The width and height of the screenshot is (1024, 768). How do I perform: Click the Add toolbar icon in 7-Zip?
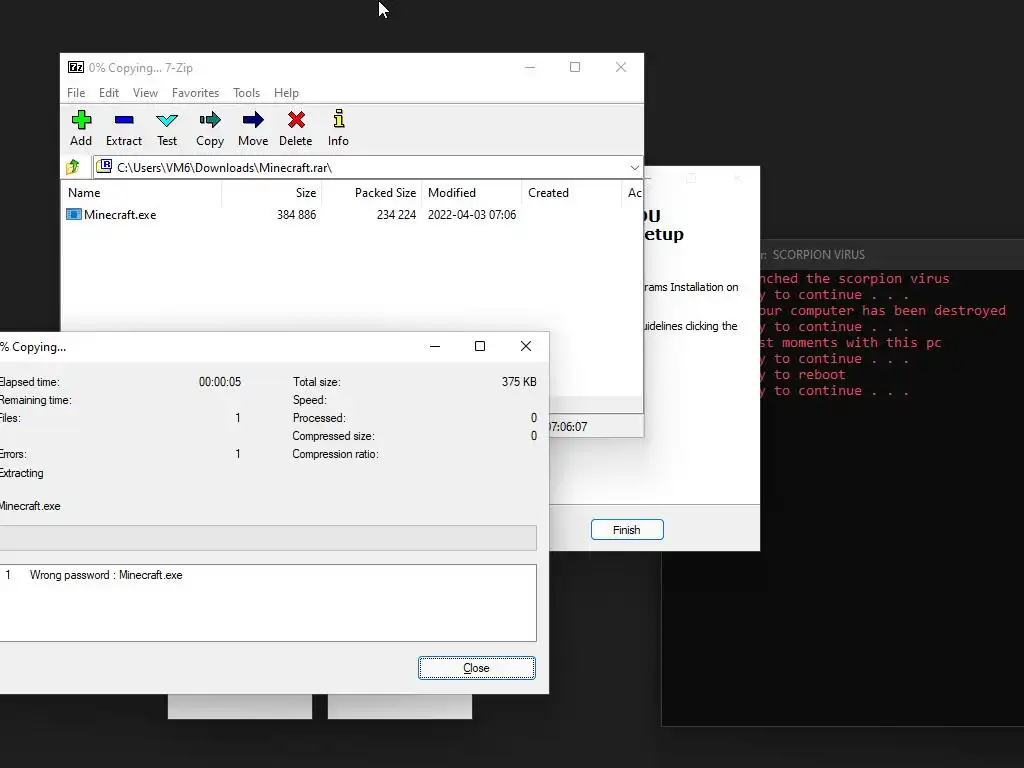click(x=81, y=120)
